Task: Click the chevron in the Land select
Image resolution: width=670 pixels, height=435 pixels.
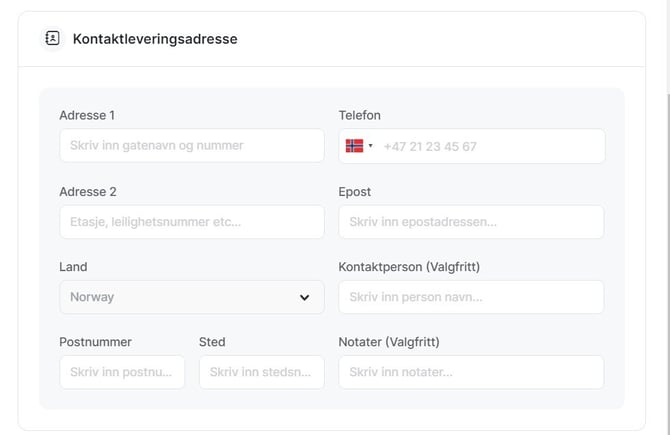Action: [304, 297]
